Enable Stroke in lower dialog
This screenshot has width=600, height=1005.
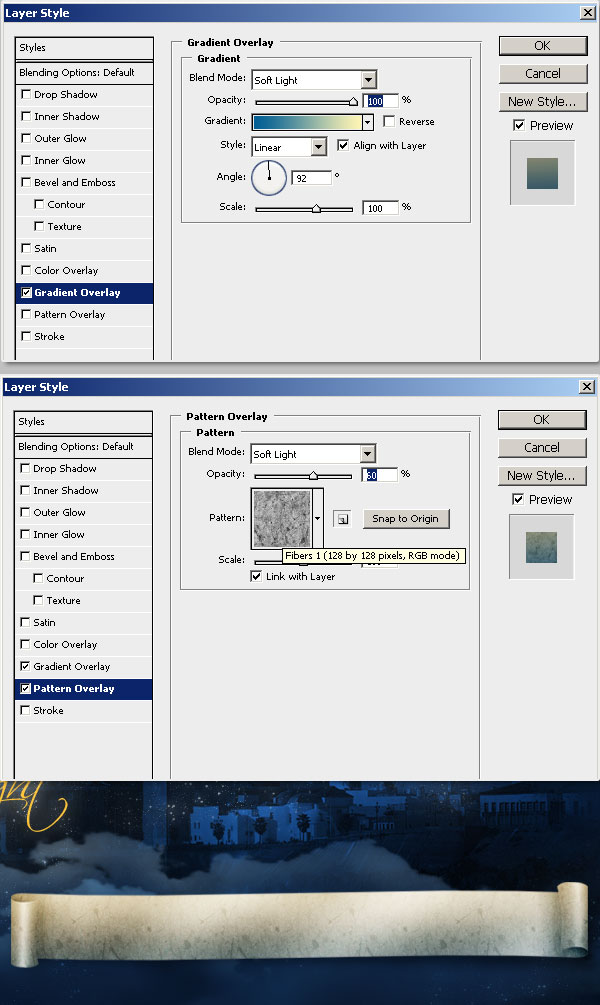(25, 710)
